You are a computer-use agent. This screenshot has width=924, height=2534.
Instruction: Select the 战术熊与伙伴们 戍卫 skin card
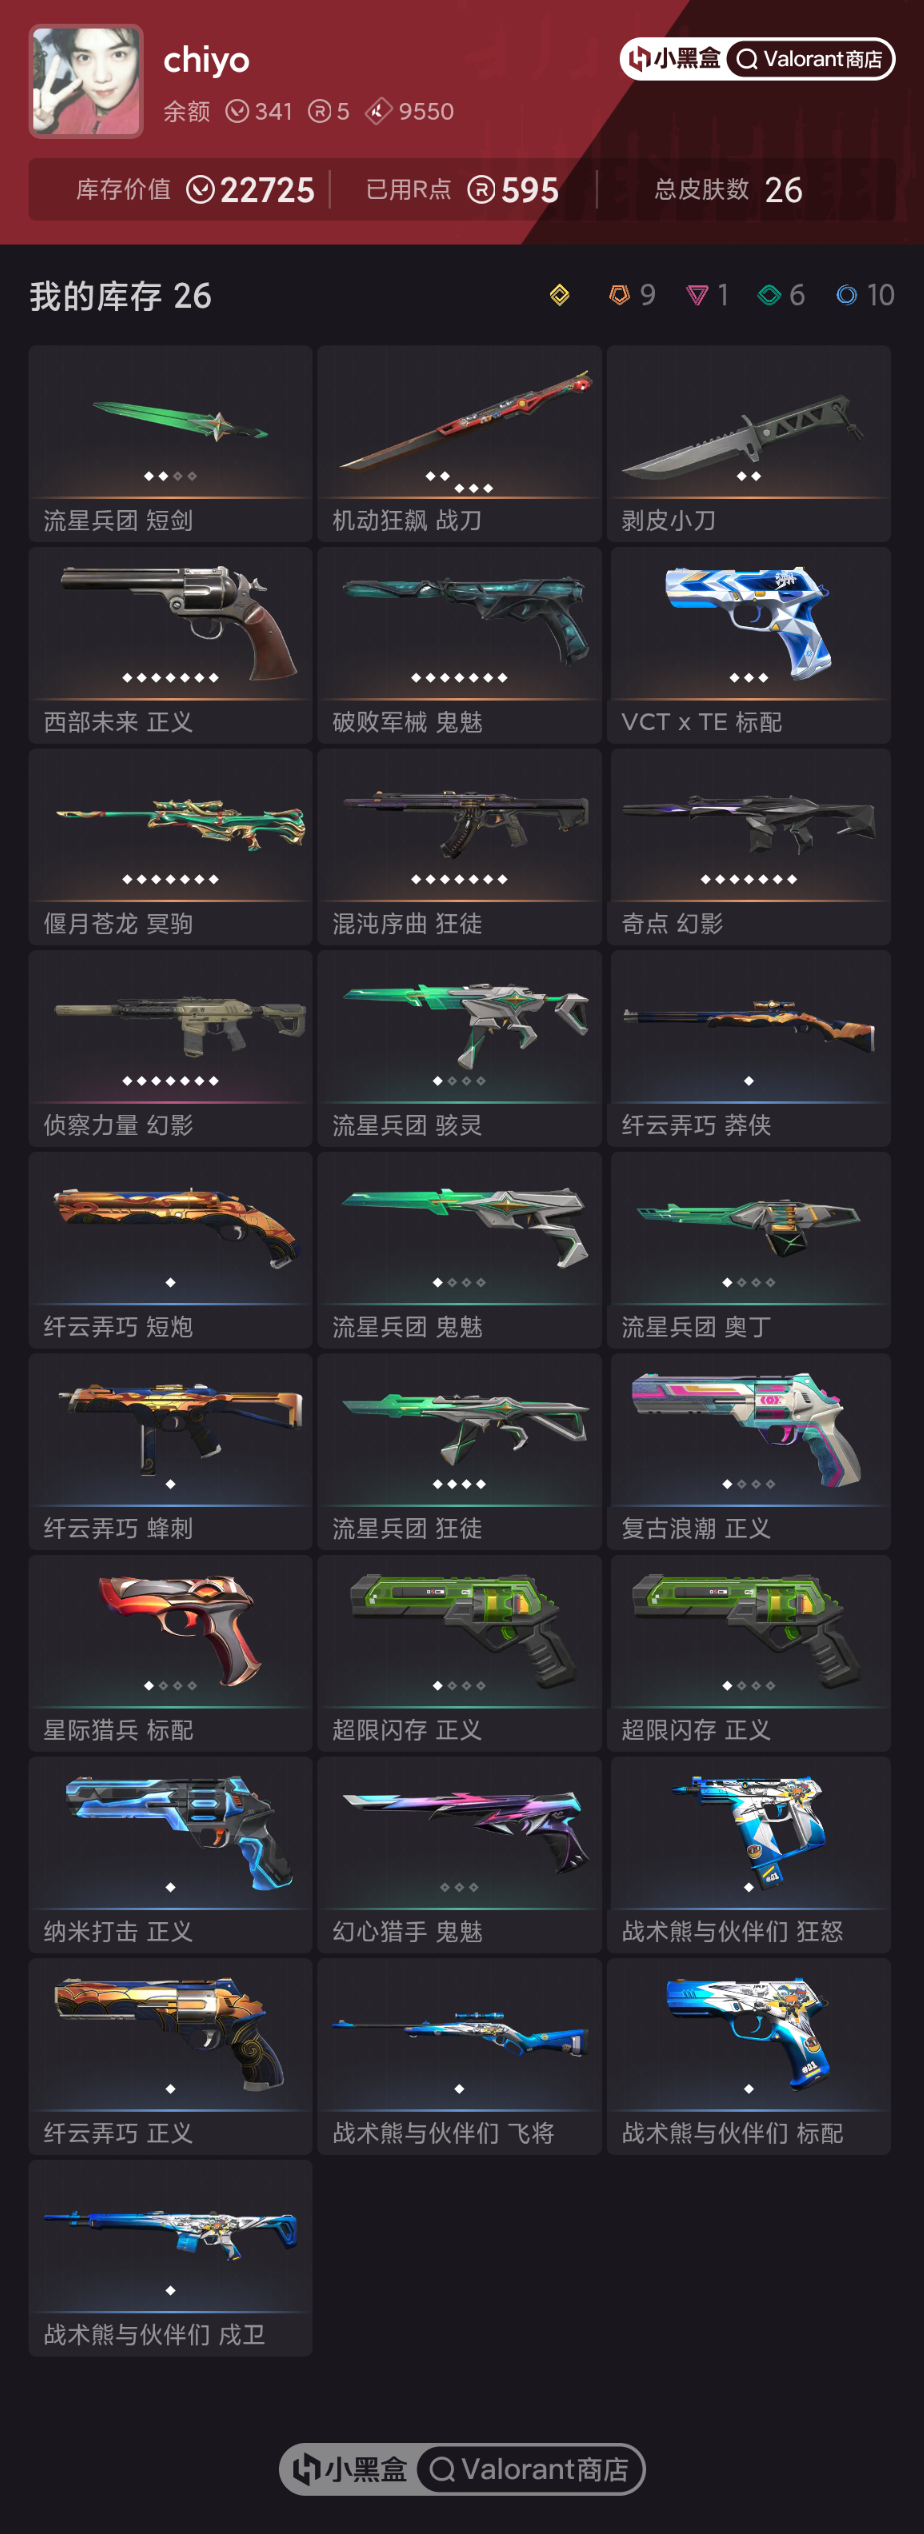170,2258
